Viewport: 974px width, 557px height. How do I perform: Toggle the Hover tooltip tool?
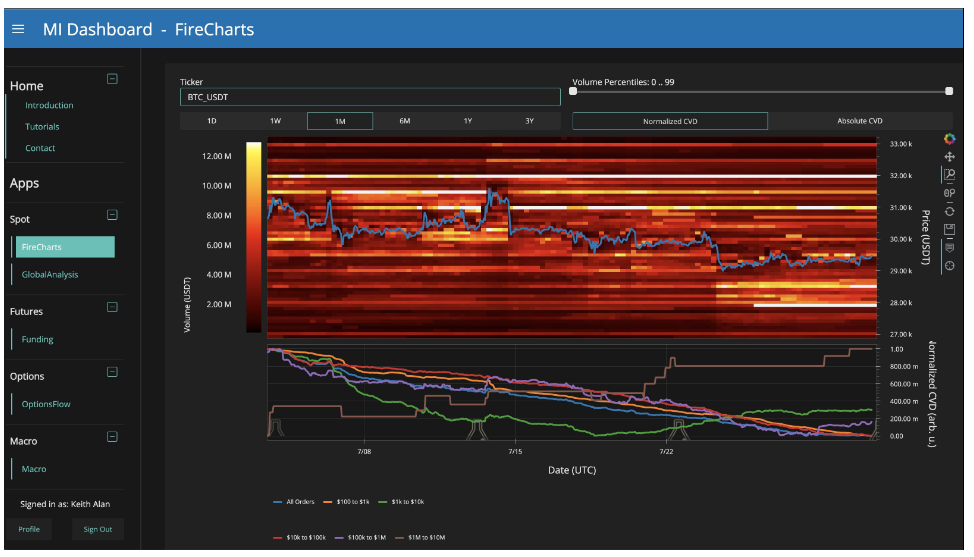tap(949, 247)
